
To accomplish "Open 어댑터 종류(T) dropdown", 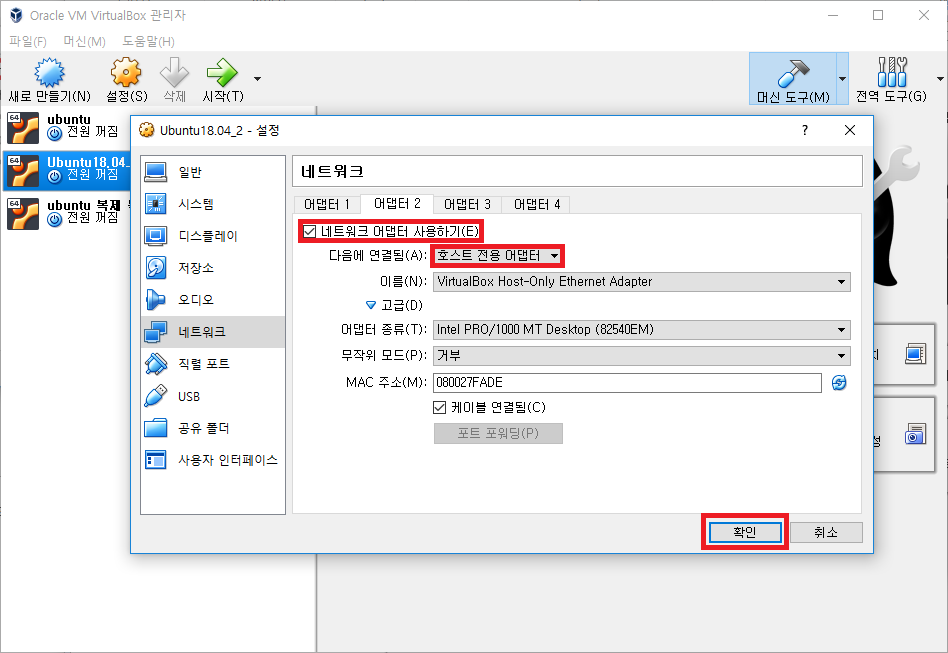I will click(641, 330).
